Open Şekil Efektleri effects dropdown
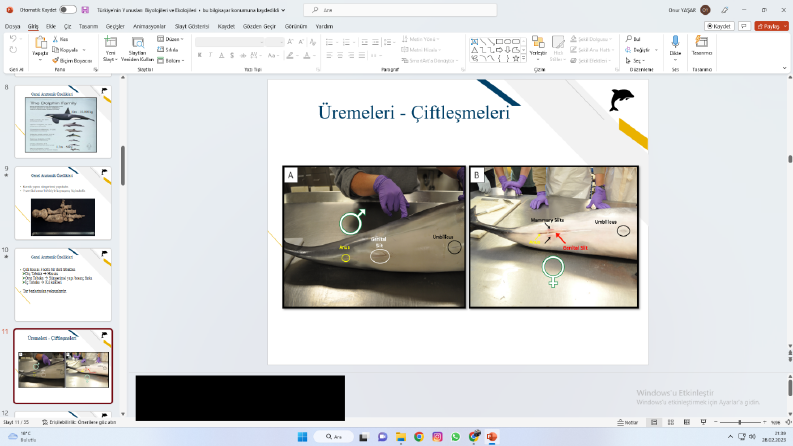Screen dimensions: 793x446 pyautogui.click(x=590, y=61)
